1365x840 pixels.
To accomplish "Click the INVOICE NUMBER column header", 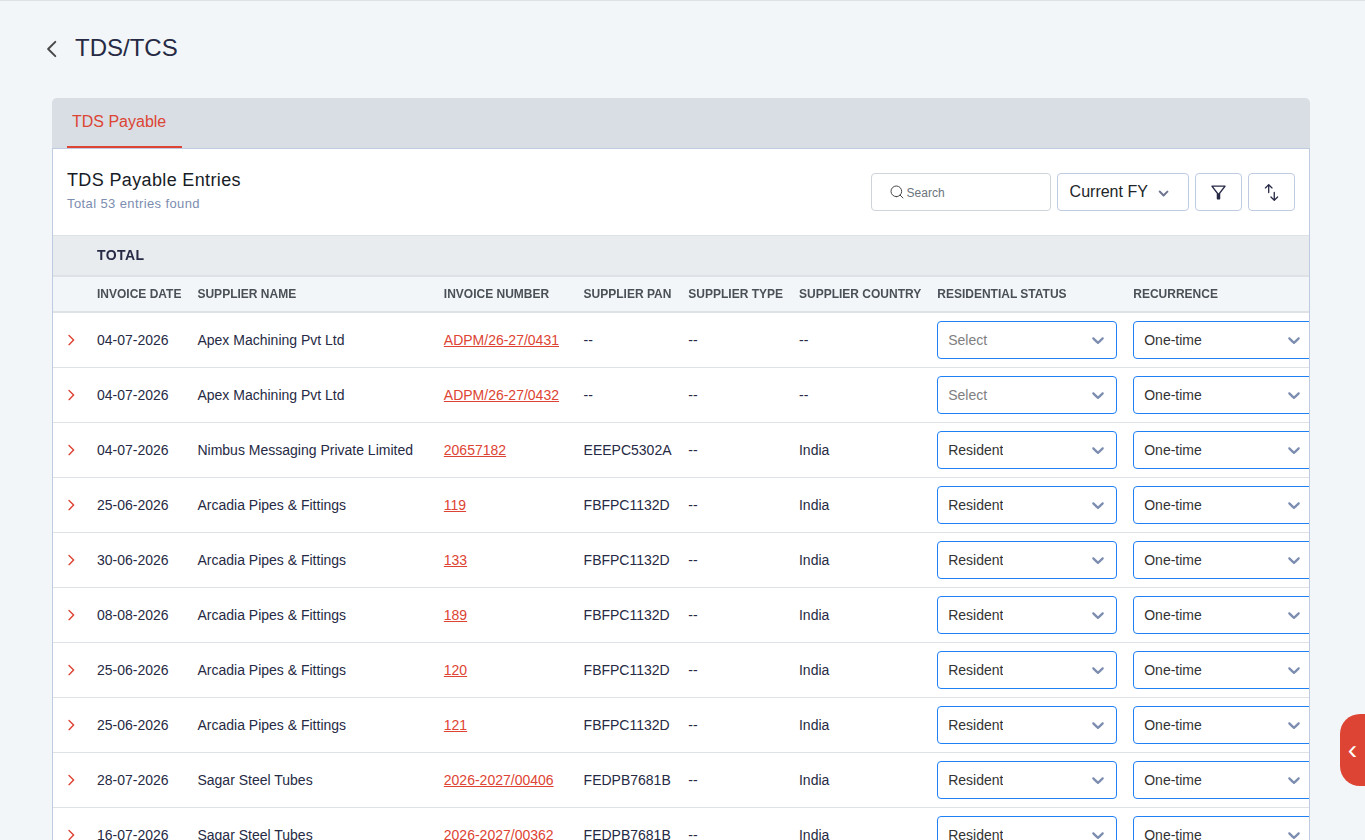I will click(x=496, y=294).
